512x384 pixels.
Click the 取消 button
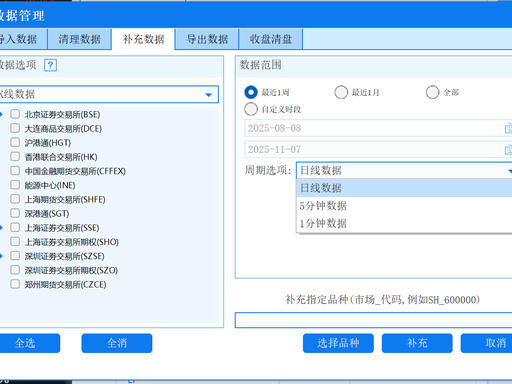487,343
